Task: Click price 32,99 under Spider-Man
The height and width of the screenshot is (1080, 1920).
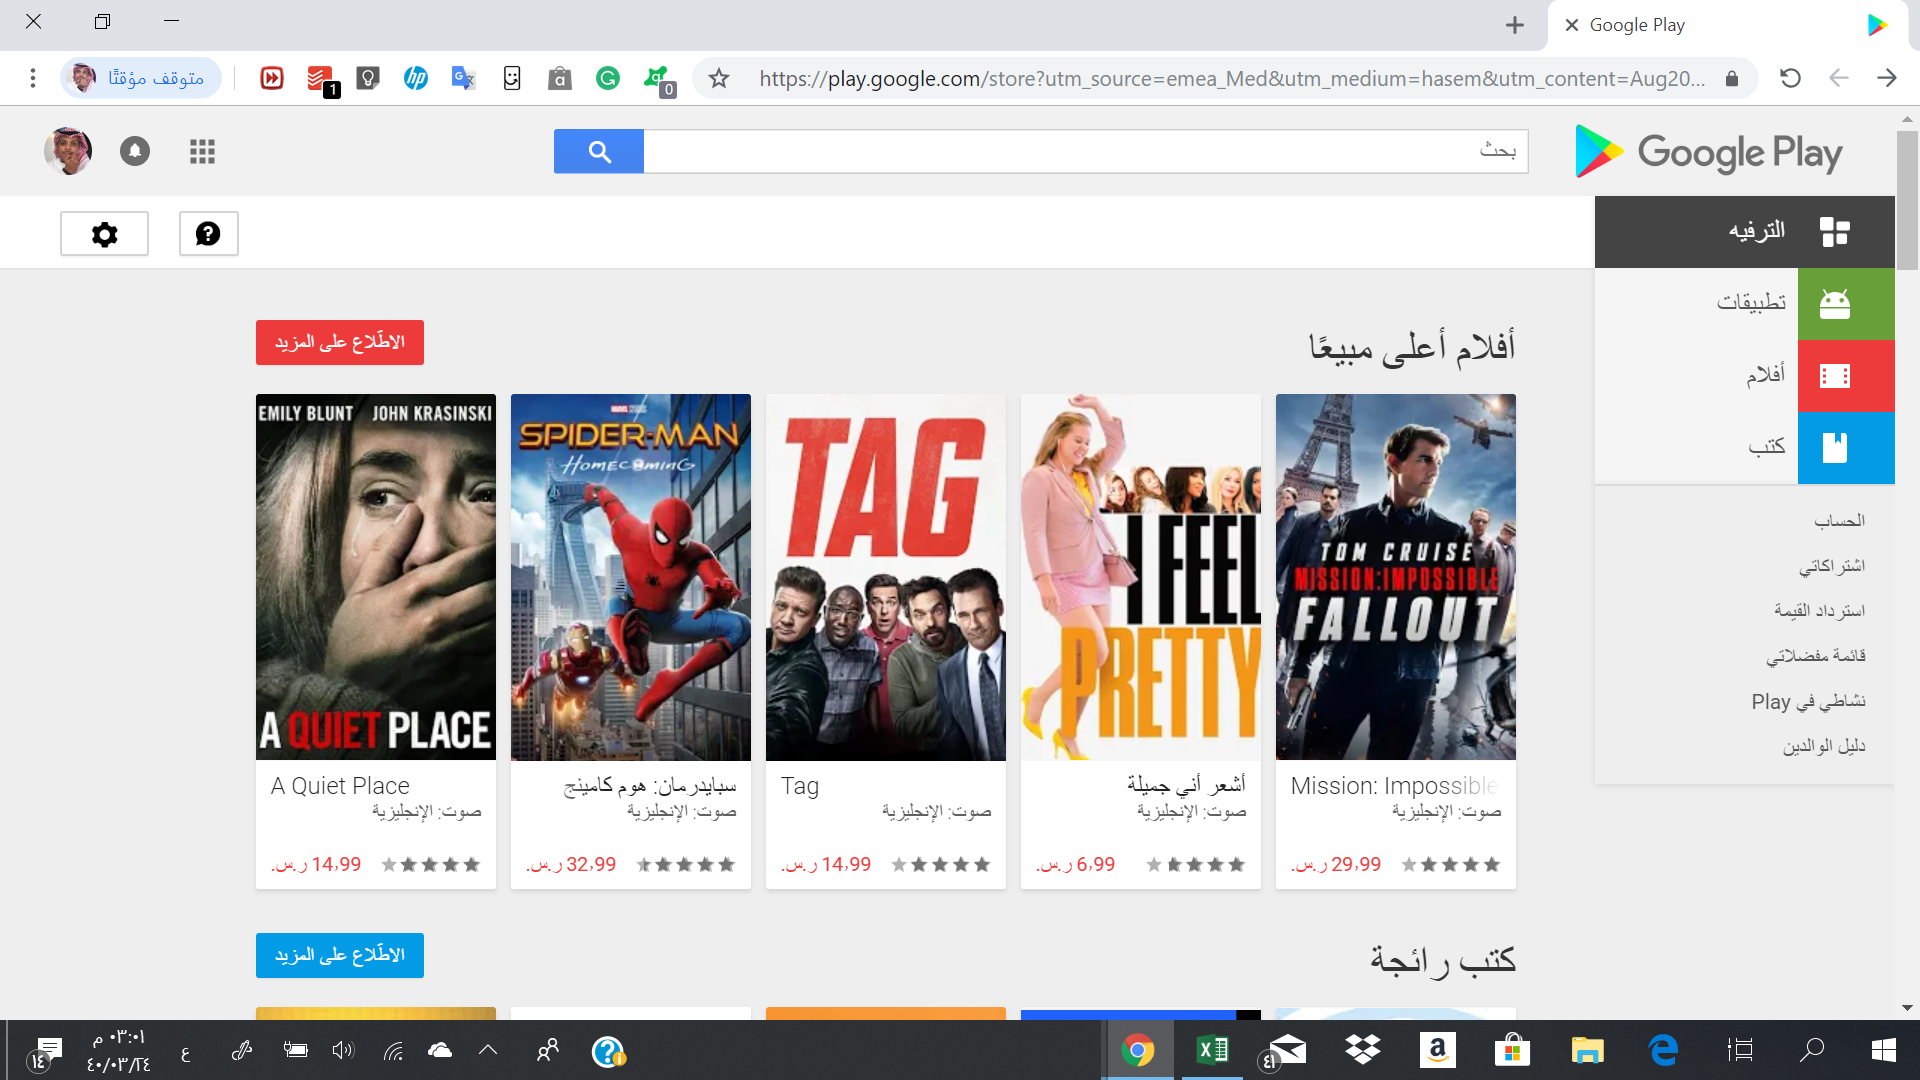Action: (571, 864)
